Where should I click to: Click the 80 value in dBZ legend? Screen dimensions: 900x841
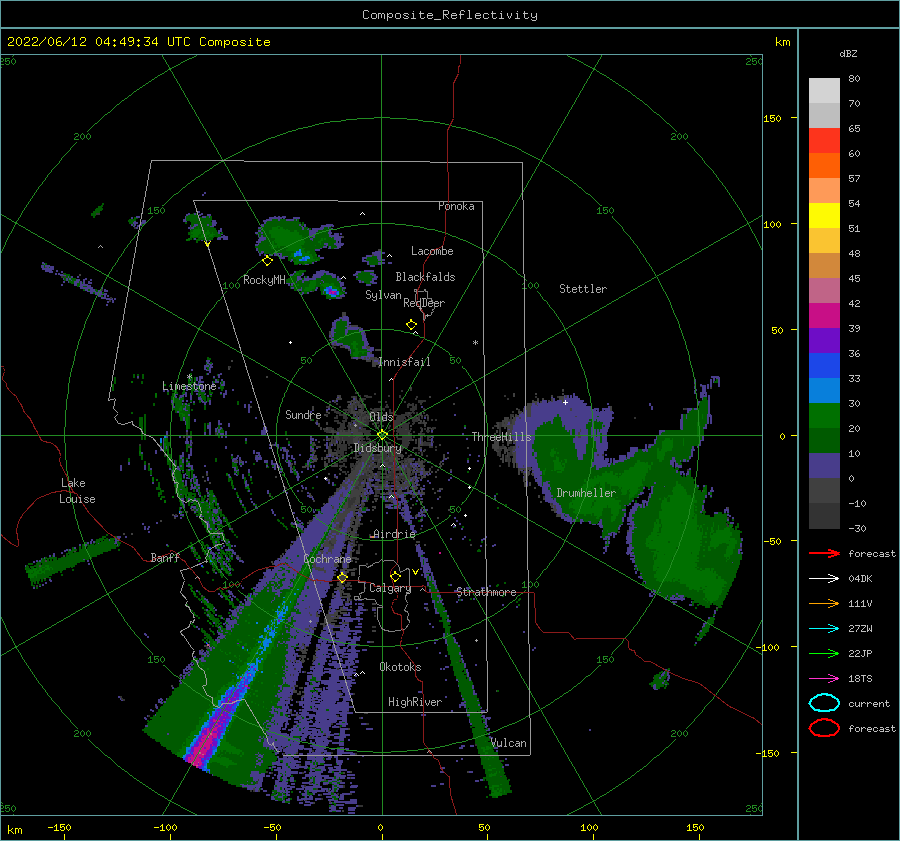click(x=854, y=79)
